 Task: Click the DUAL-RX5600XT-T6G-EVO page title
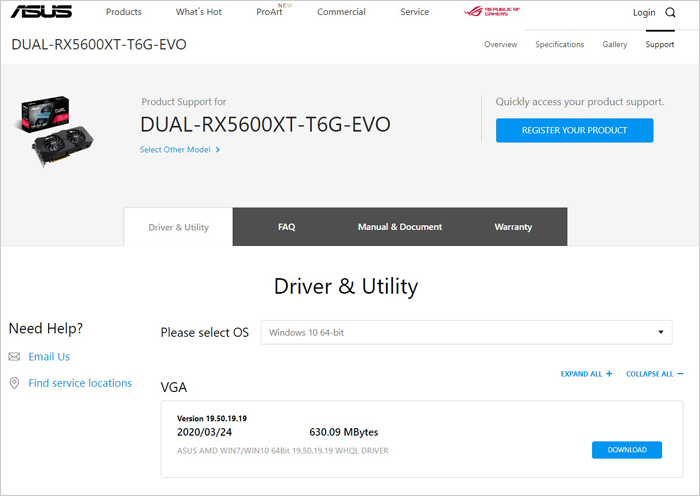tap(99, 44)
